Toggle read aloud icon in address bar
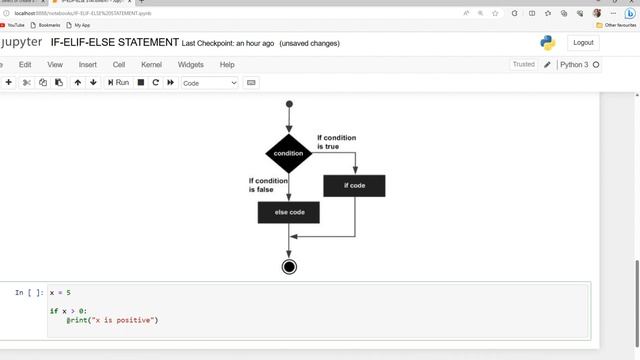This screenshot has height=360, width=640. pyautogui.click(x=466, y=13)
